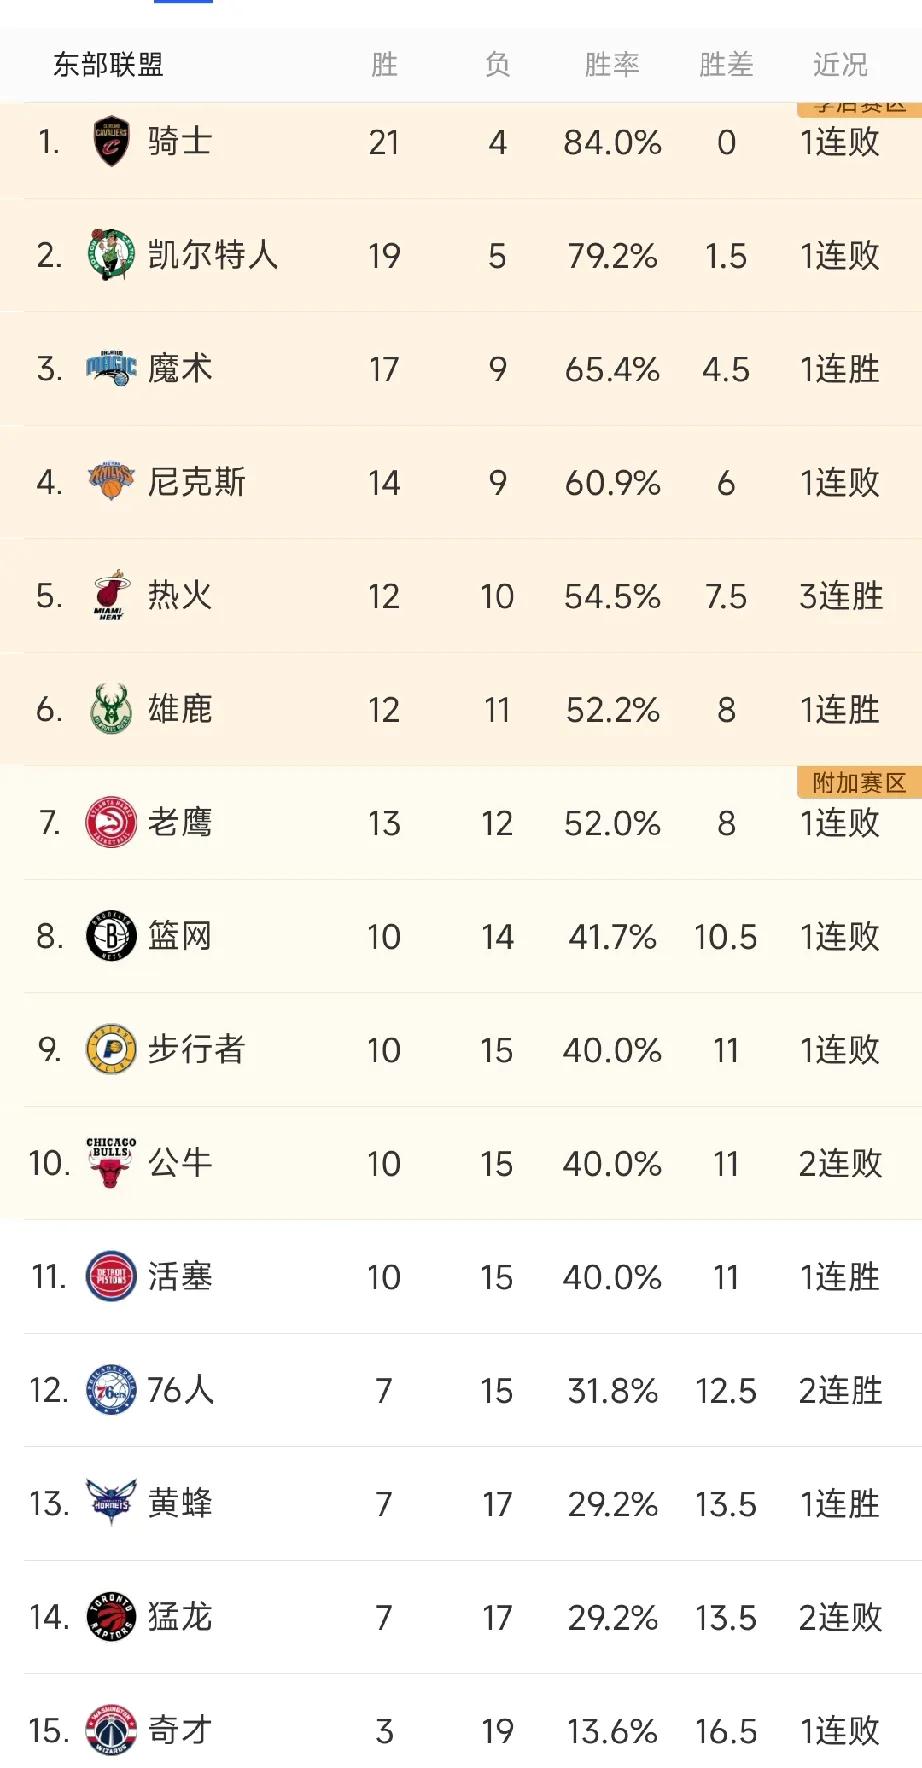
Task: Select the Brooklyn Nets logo
Action: point(111,936)
